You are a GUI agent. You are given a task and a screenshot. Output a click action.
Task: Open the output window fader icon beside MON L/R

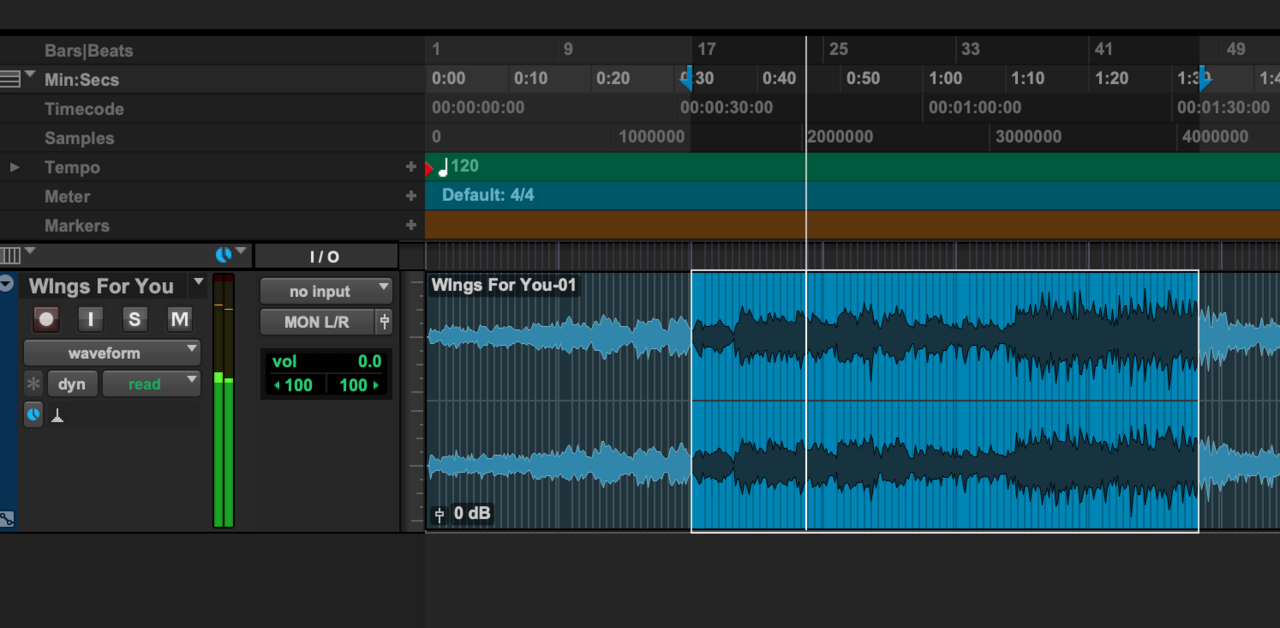click(384, 322)
